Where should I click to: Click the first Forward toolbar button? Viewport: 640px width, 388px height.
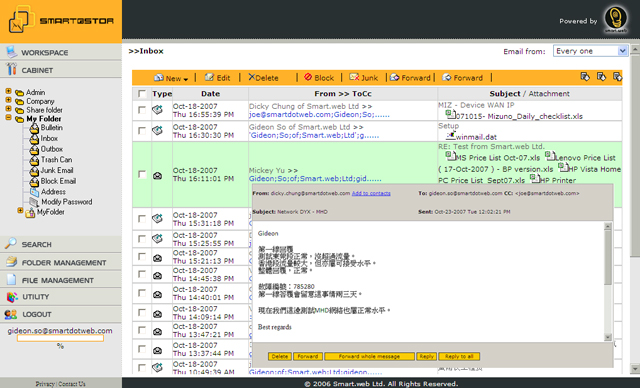[x=410, y=78]
